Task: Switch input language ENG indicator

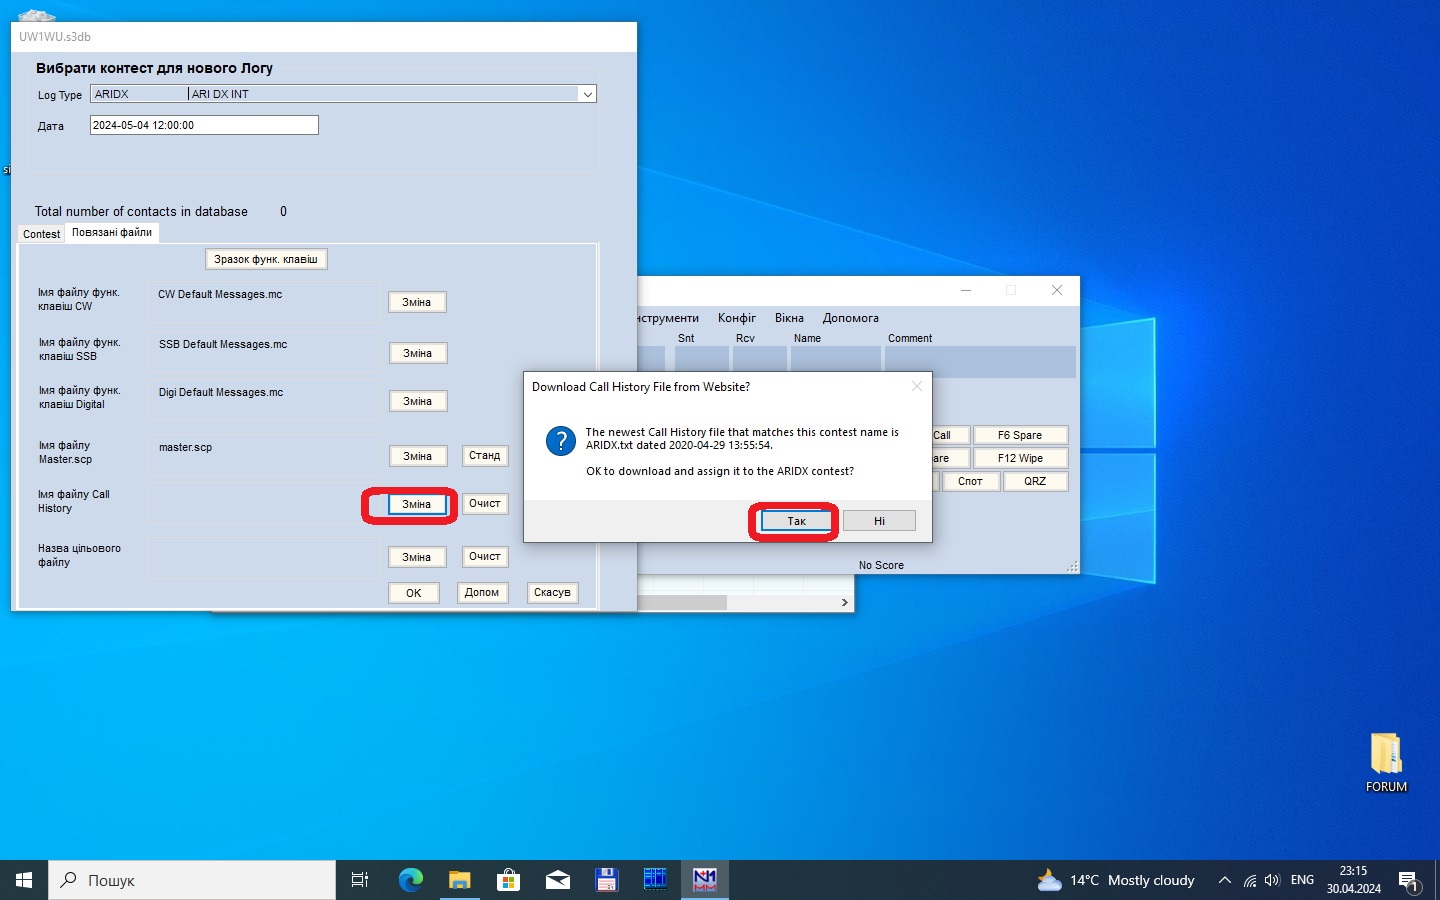Action: click(x=1302, y=880)
